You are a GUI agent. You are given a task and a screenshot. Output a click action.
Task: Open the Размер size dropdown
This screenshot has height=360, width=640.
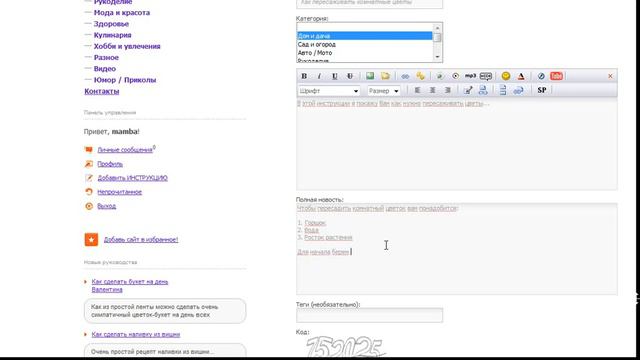point(383,91)
